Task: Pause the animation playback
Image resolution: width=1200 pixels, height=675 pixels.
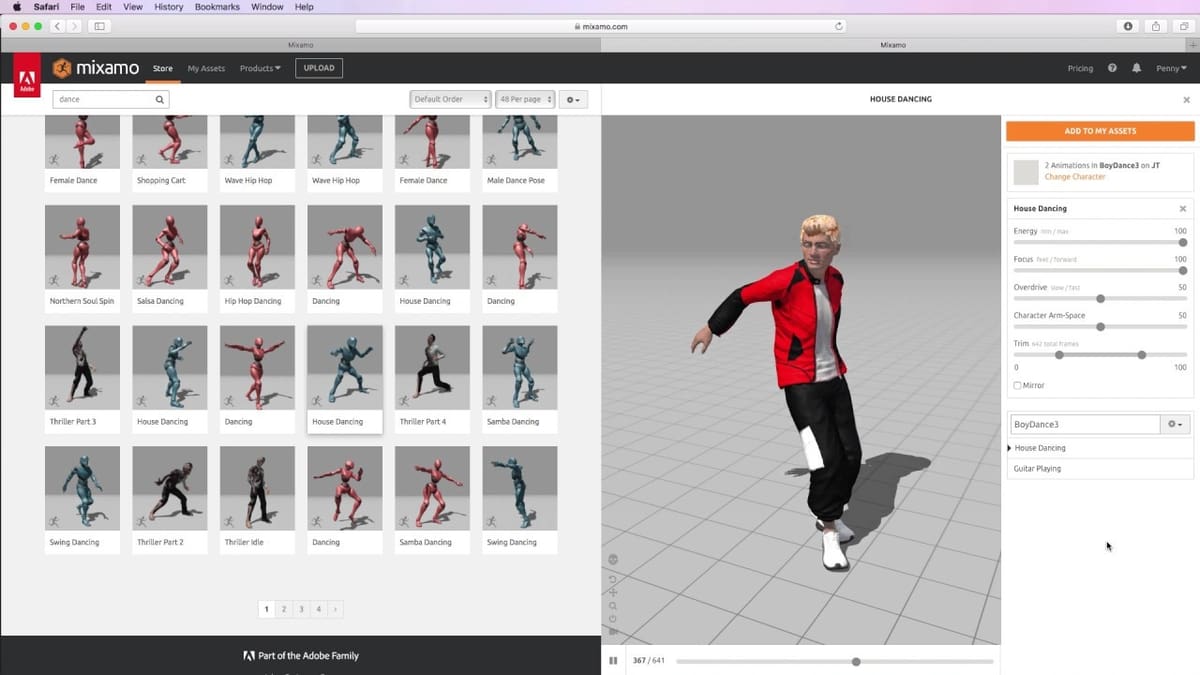Action: pyautogui.click(x=613, y=661)
